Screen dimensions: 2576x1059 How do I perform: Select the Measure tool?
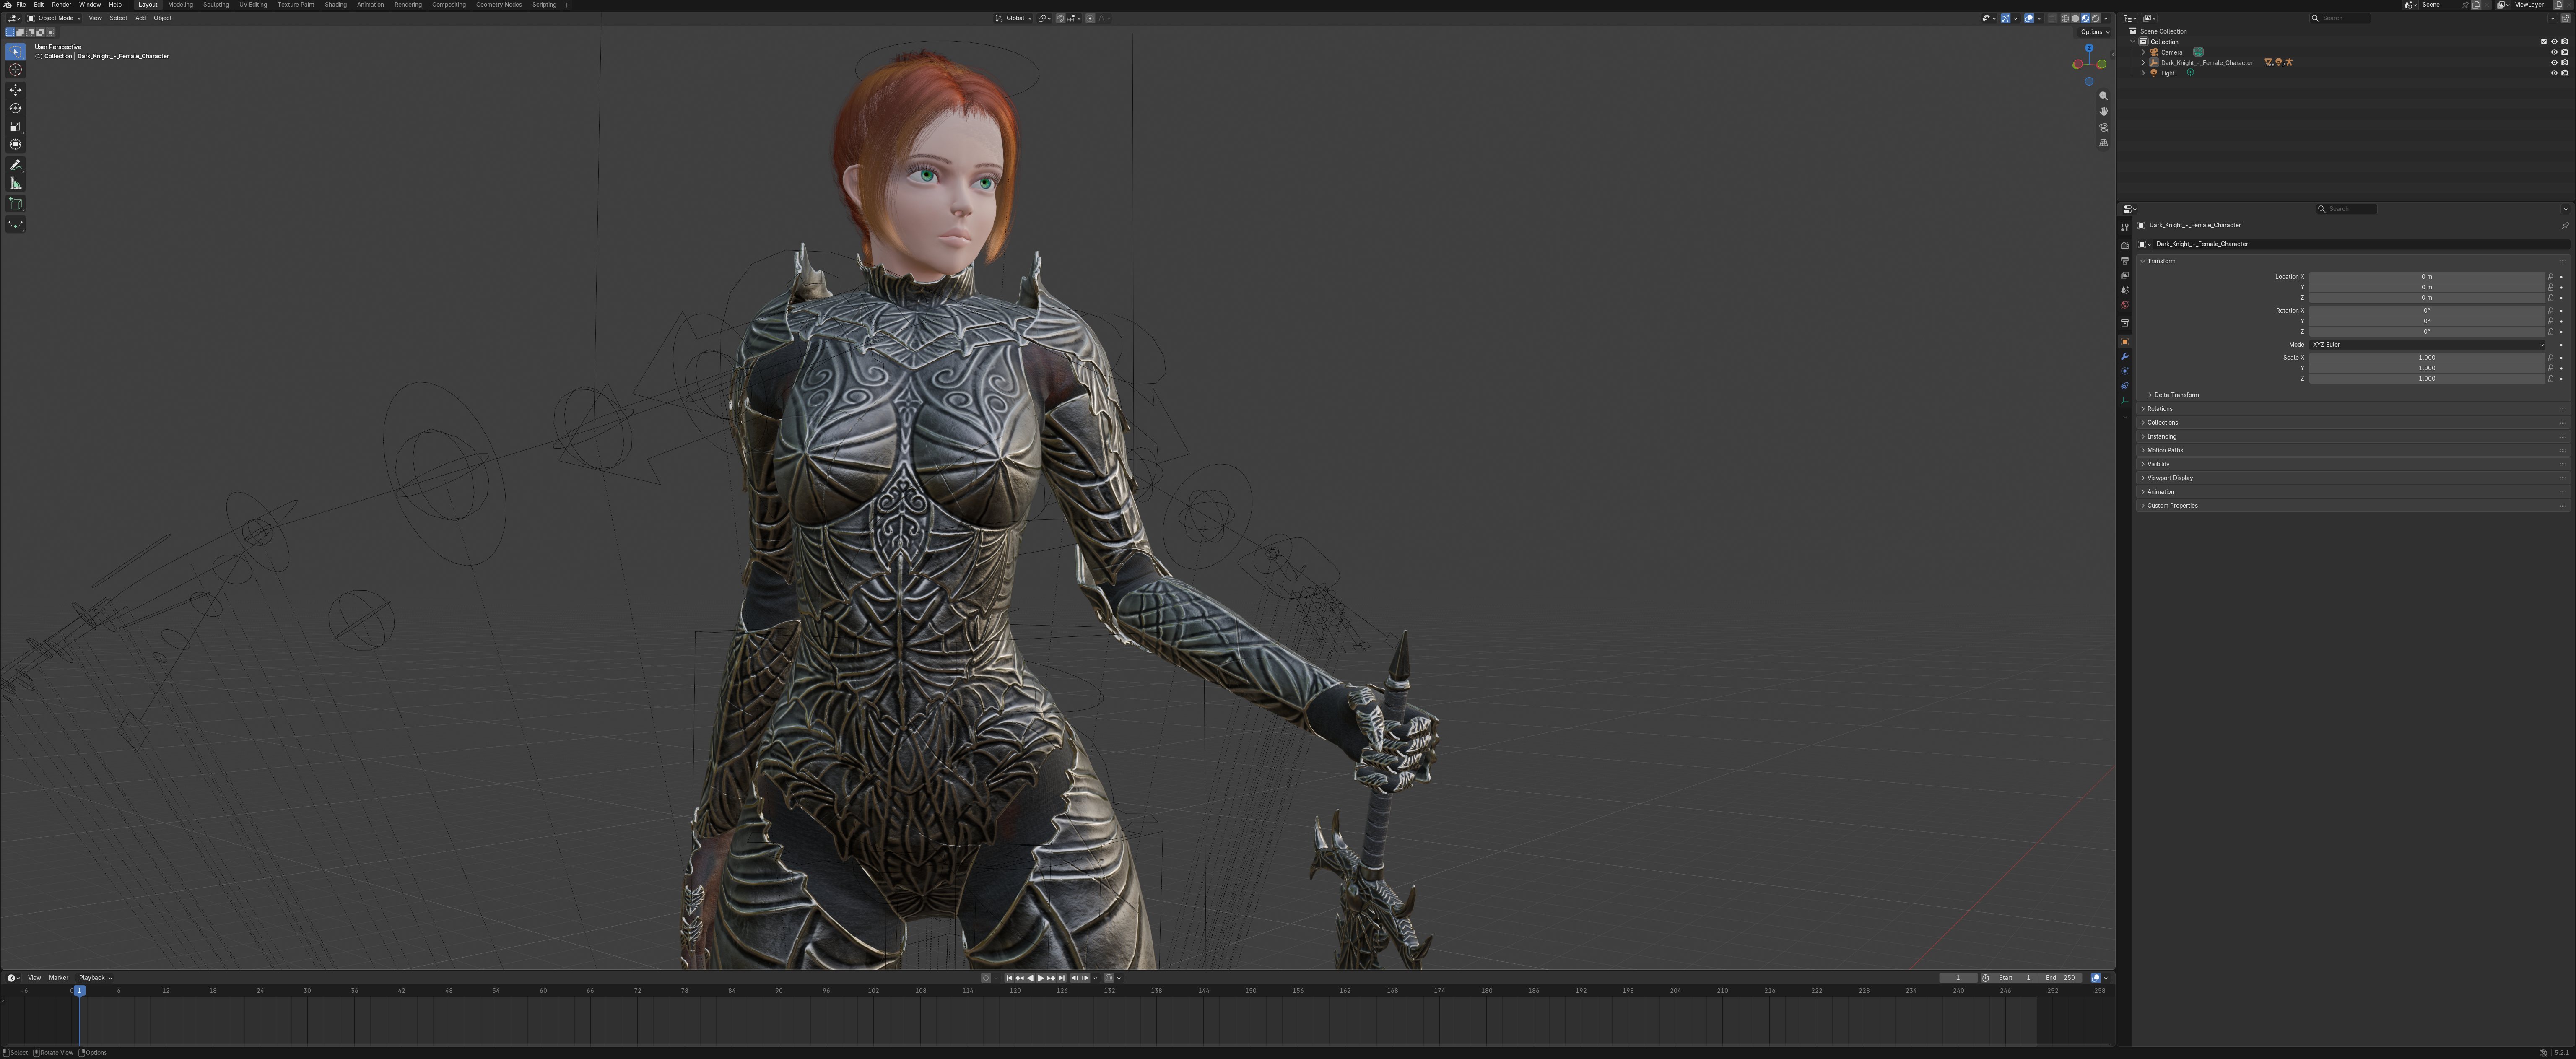[x=15, y=184]
